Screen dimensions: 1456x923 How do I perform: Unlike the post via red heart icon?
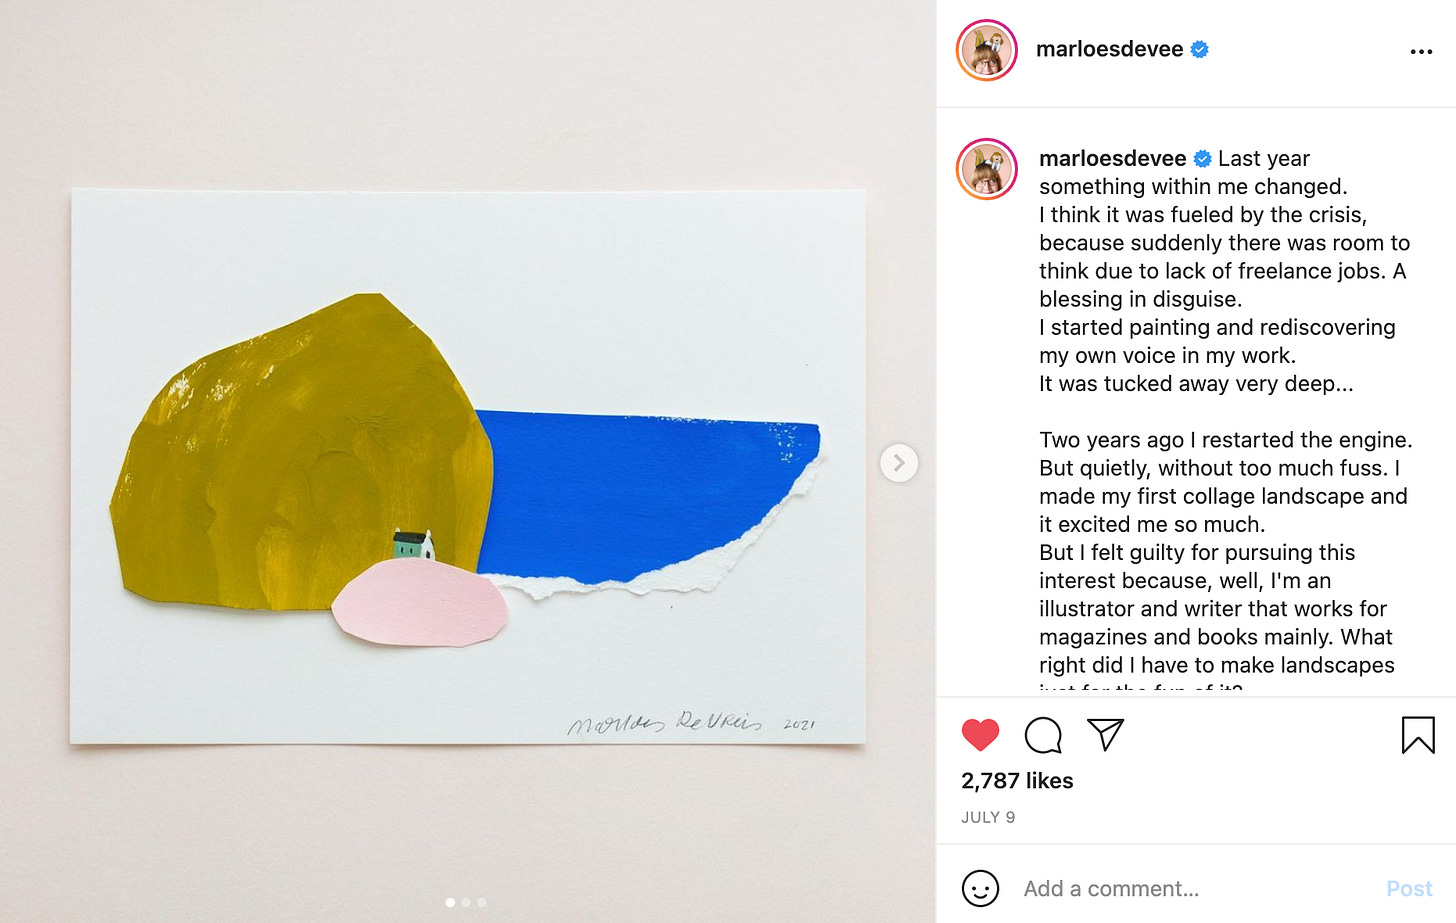980,735
